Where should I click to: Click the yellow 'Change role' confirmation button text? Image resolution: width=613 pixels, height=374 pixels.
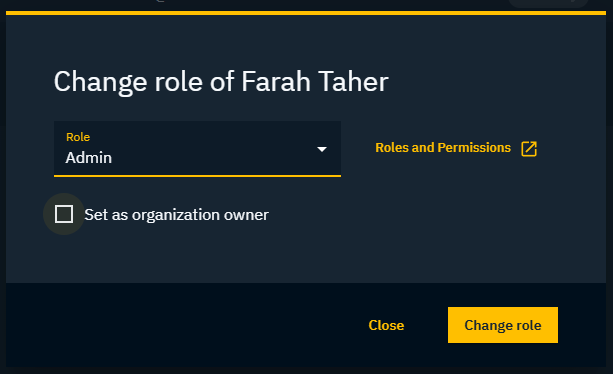tap(503, 325)
